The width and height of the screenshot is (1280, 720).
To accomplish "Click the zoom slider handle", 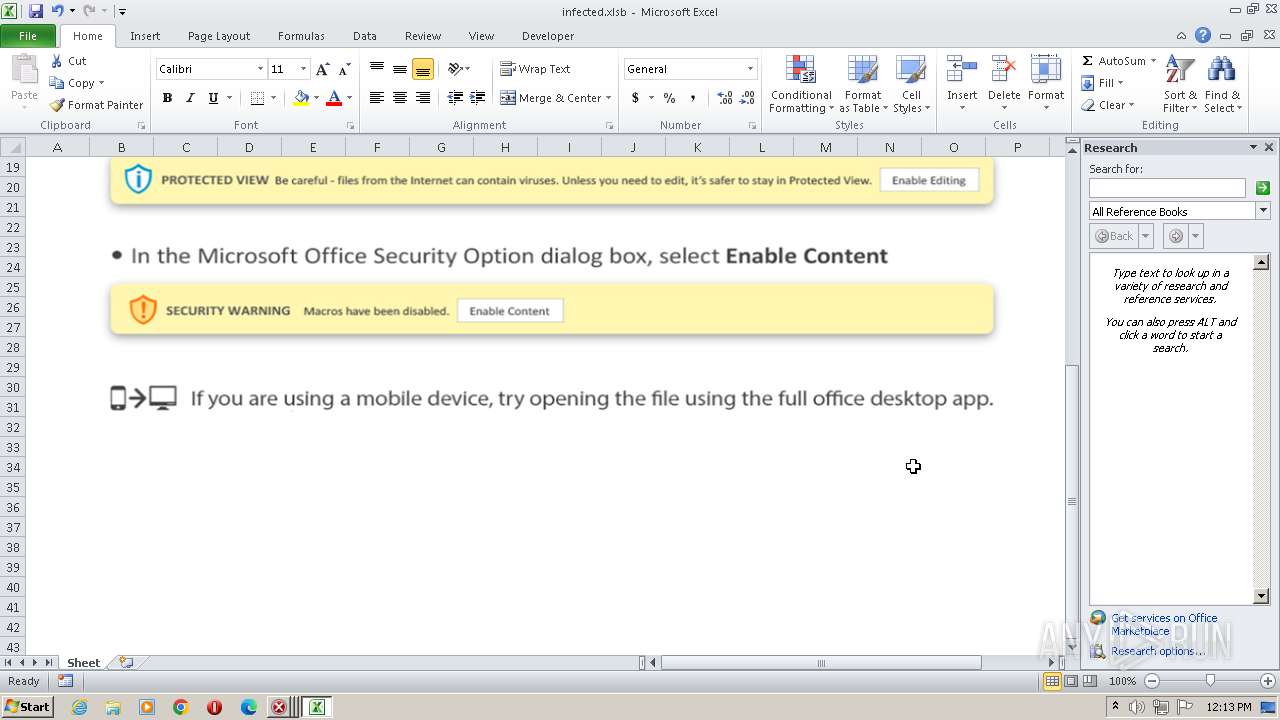I will [x=1210, y=681].
